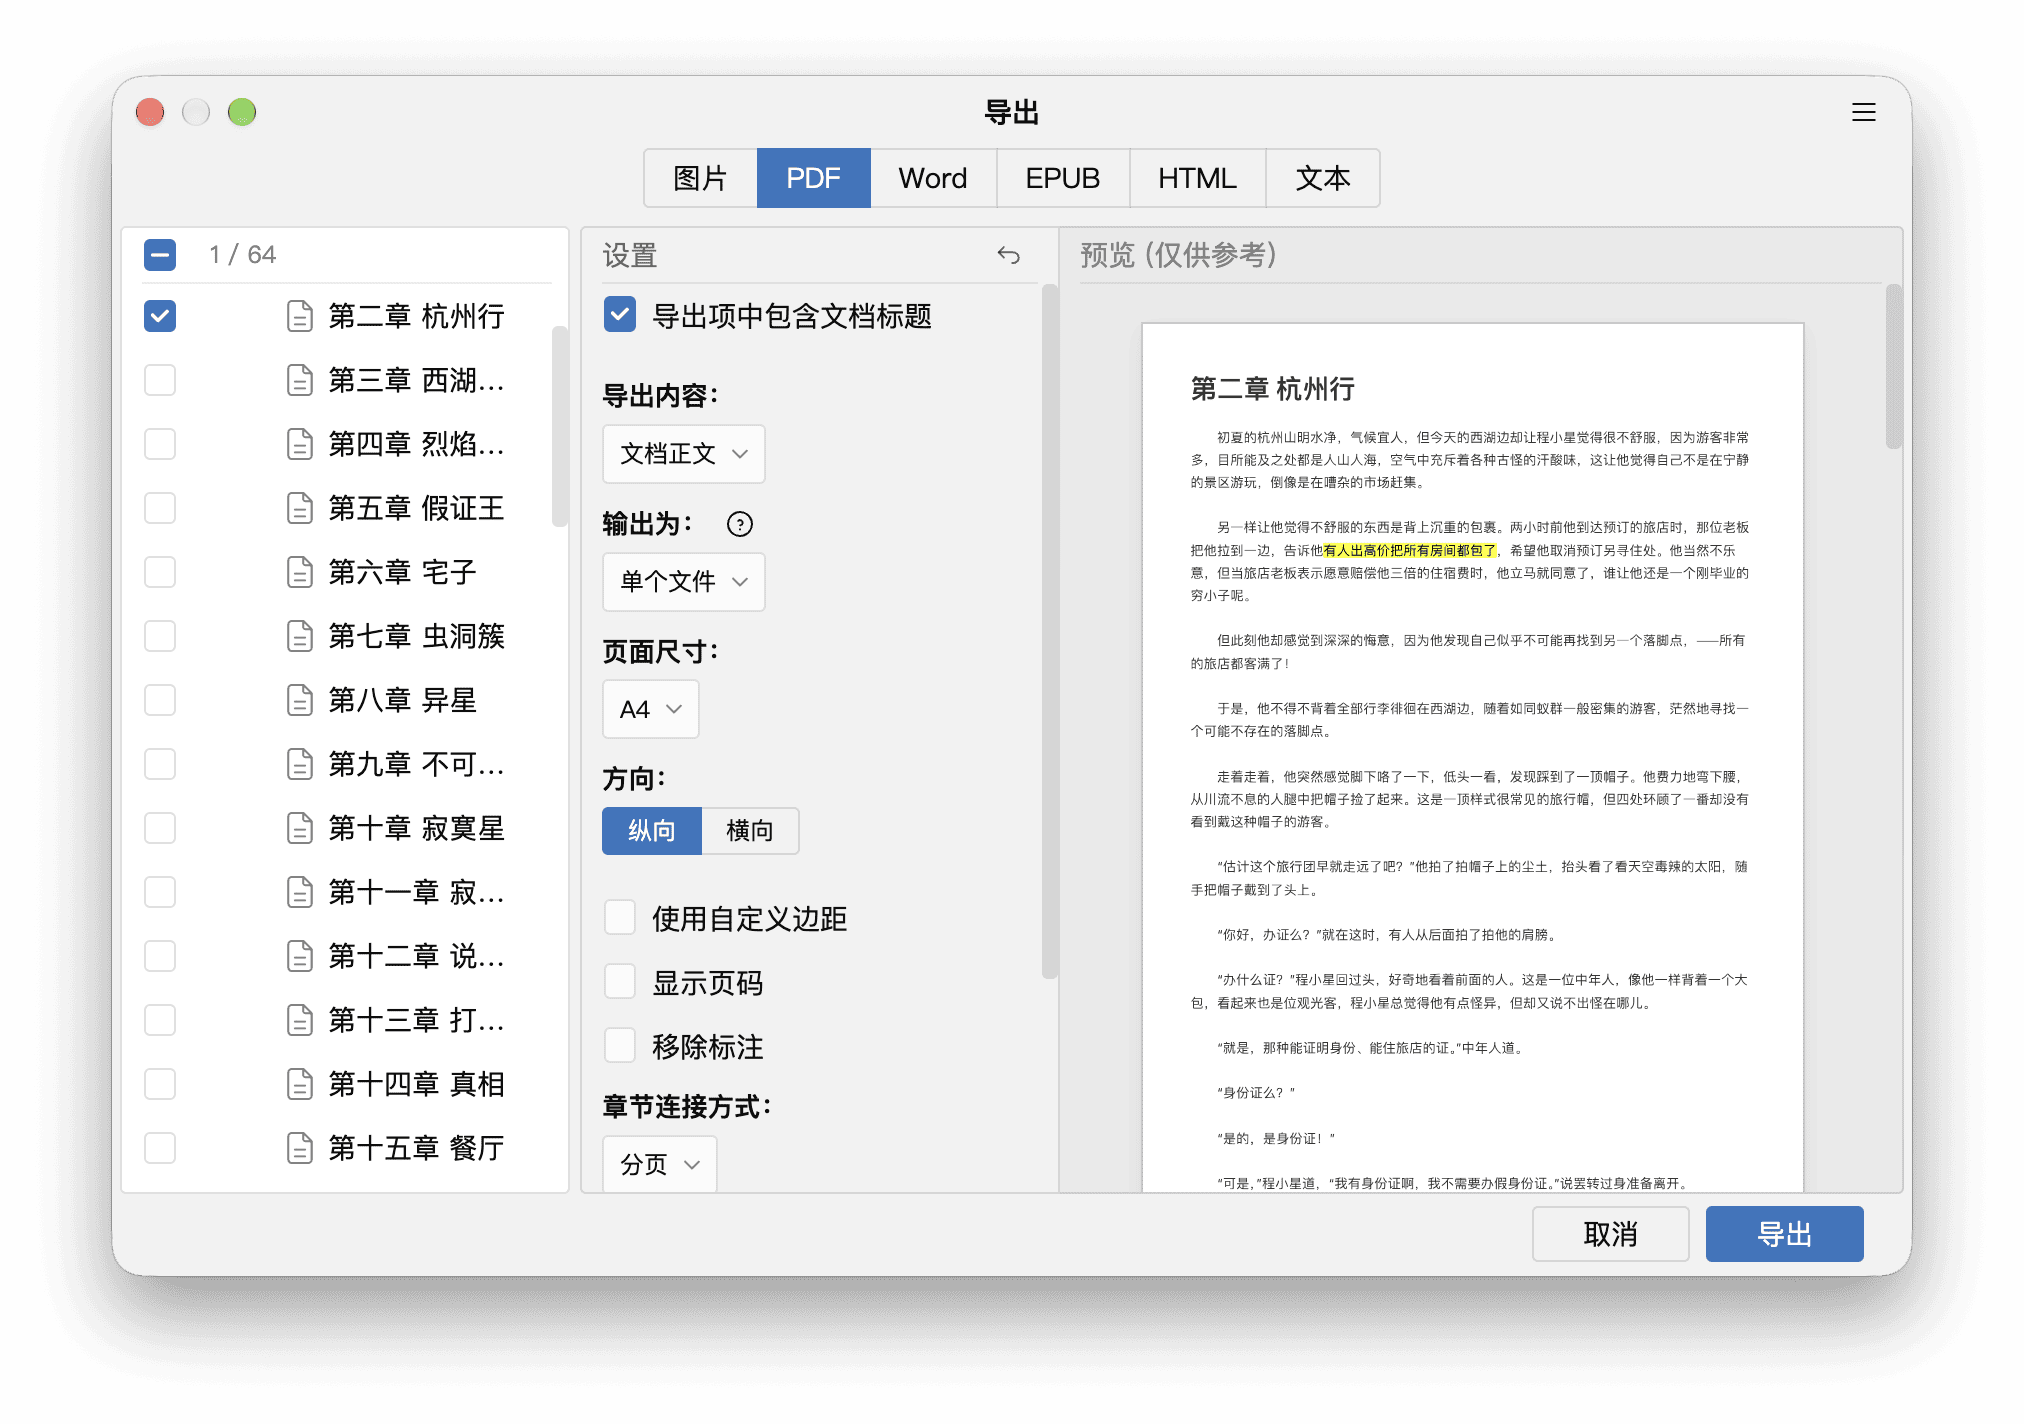This screenshot has width=2024, height=1424.
Task: Click the document icon of 第七章 虫洞簇
Action: pyautogui.click(x=299, y=636)
